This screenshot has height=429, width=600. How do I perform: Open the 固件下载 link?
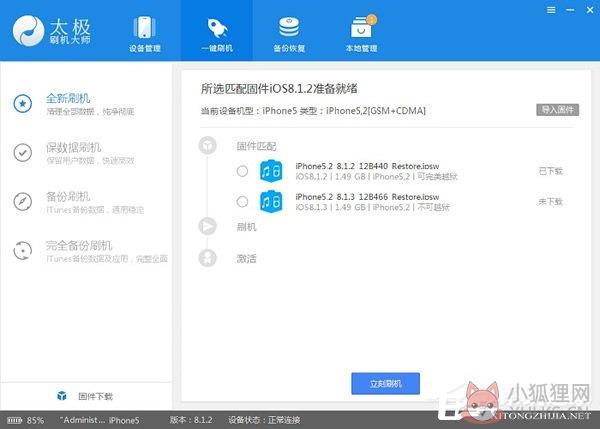(x=96, y=396)
